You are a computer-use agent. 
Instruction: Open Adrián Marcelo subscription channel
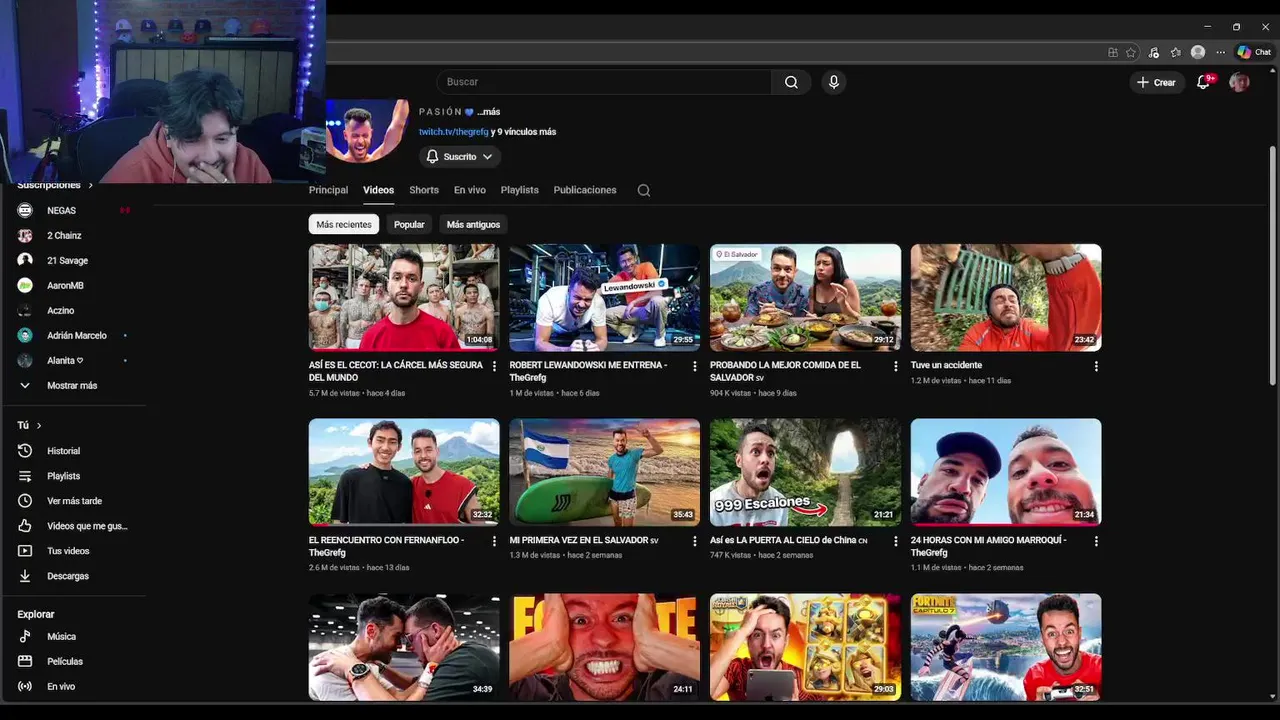[75, 335]
